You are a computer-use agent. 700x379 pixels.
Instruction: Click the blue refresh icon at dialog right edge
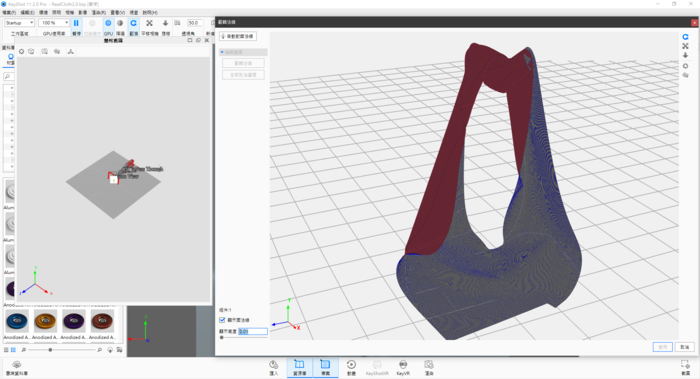click(x=685, y=37)
